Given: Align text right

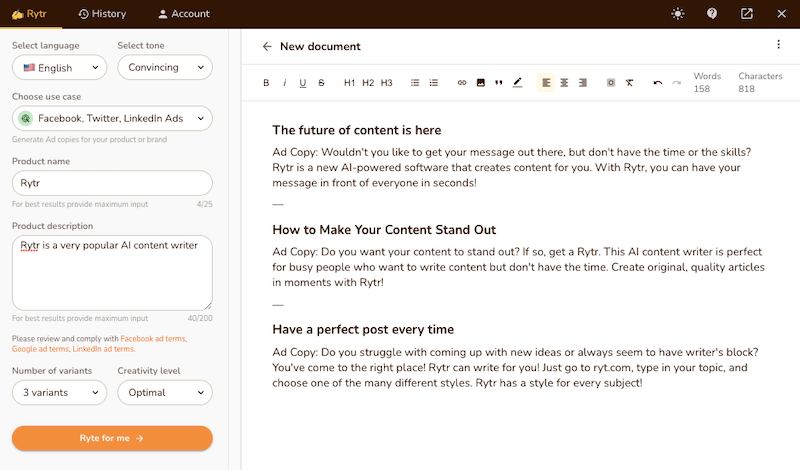Looking at the screenshot, I should click(x=583, y=83).
